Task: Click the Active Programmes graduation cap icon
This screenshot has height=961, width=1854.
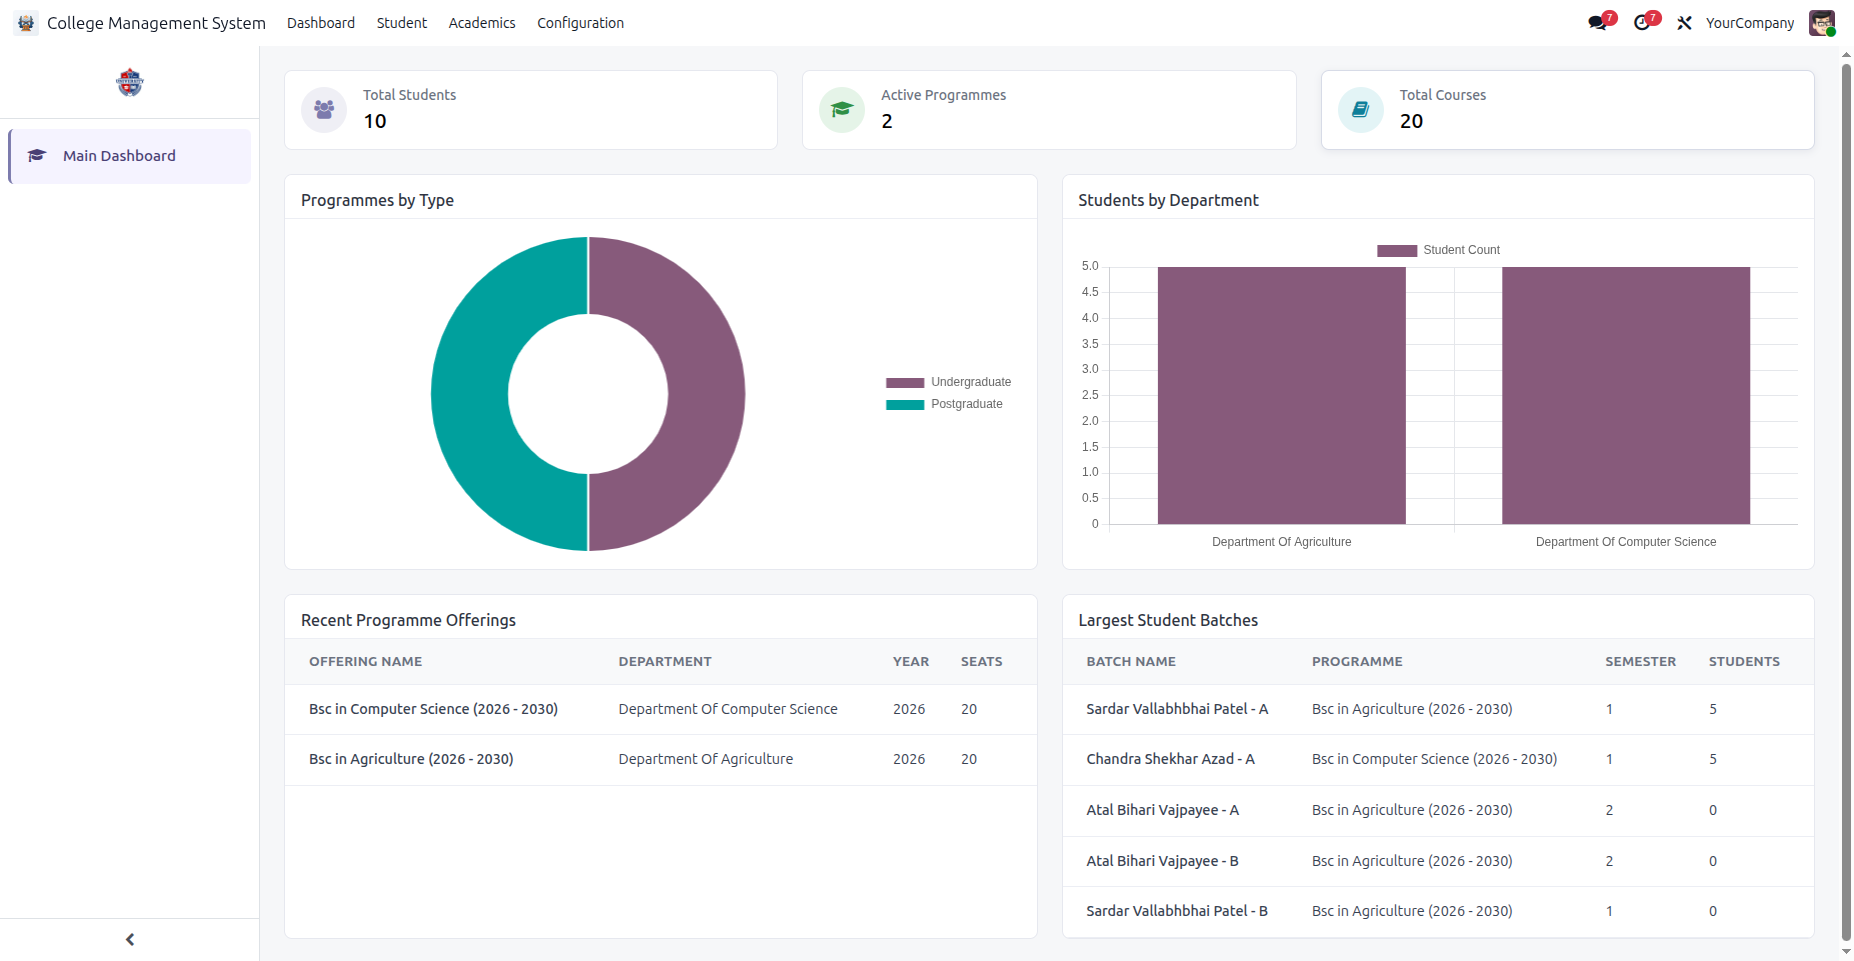Action: [842, 110]
